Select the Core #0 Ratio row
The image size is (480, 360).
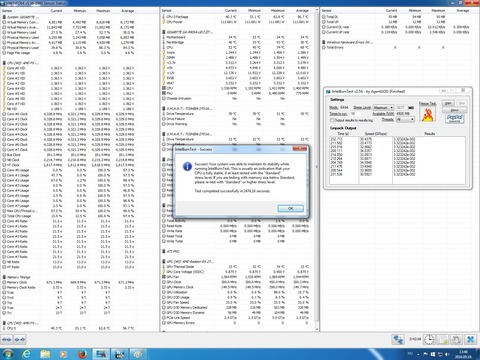pyautogui.click(x=68, y=221)
